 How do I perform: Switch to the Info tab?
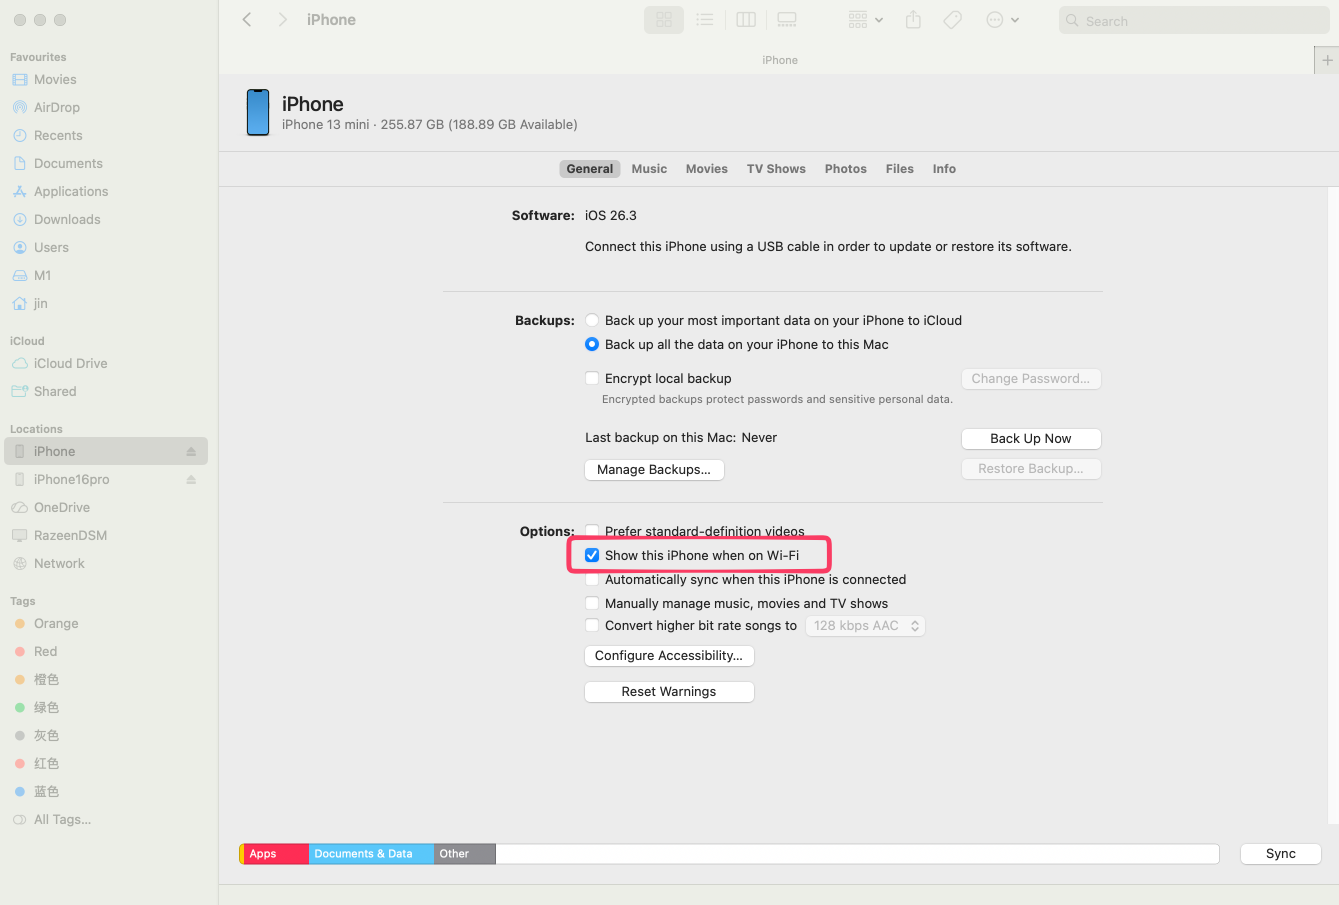[944, 169]
